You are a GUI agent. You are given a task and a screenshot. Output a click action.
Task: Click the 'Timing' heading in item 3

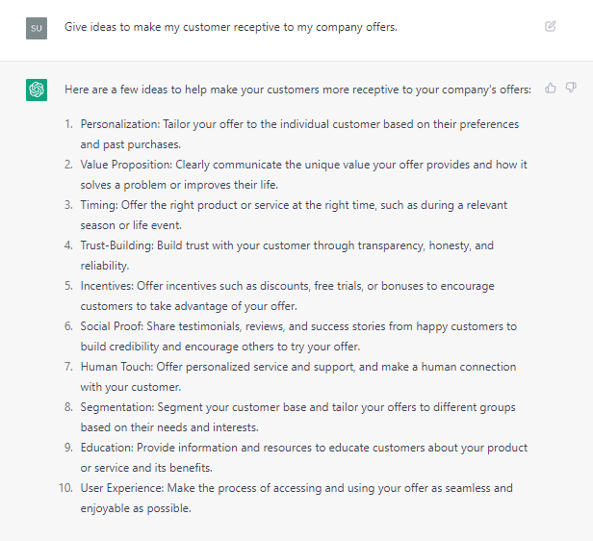click(99, 205)
